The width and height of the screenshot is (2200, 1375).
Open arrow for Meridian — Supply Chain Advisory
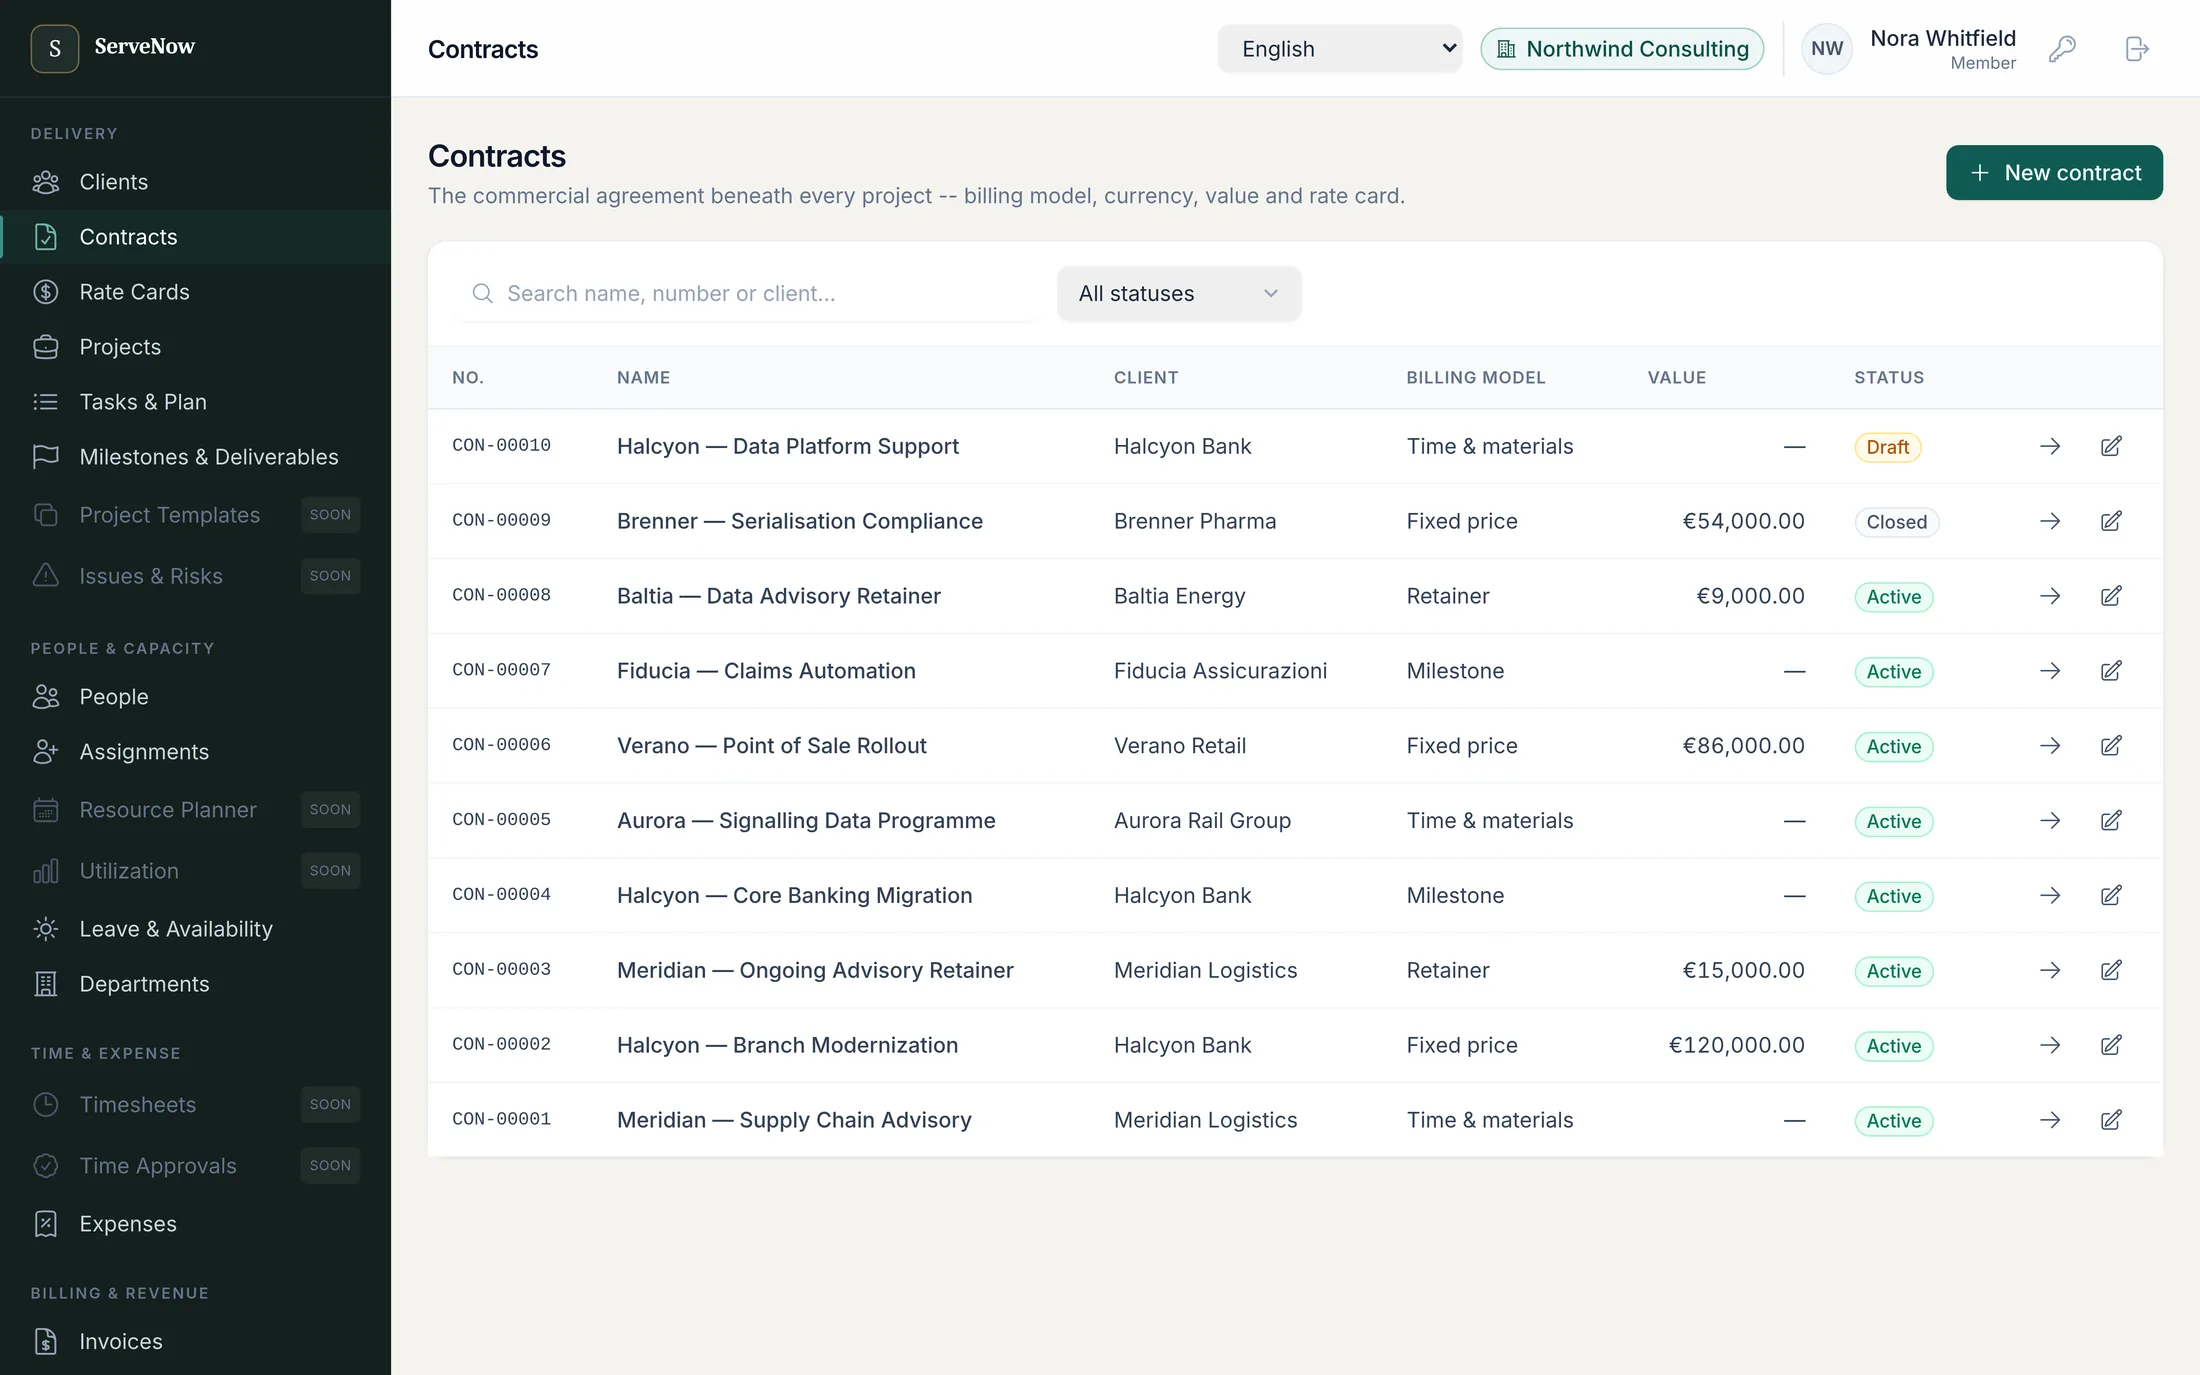pyautogui.click(x=2050, y=1120)
